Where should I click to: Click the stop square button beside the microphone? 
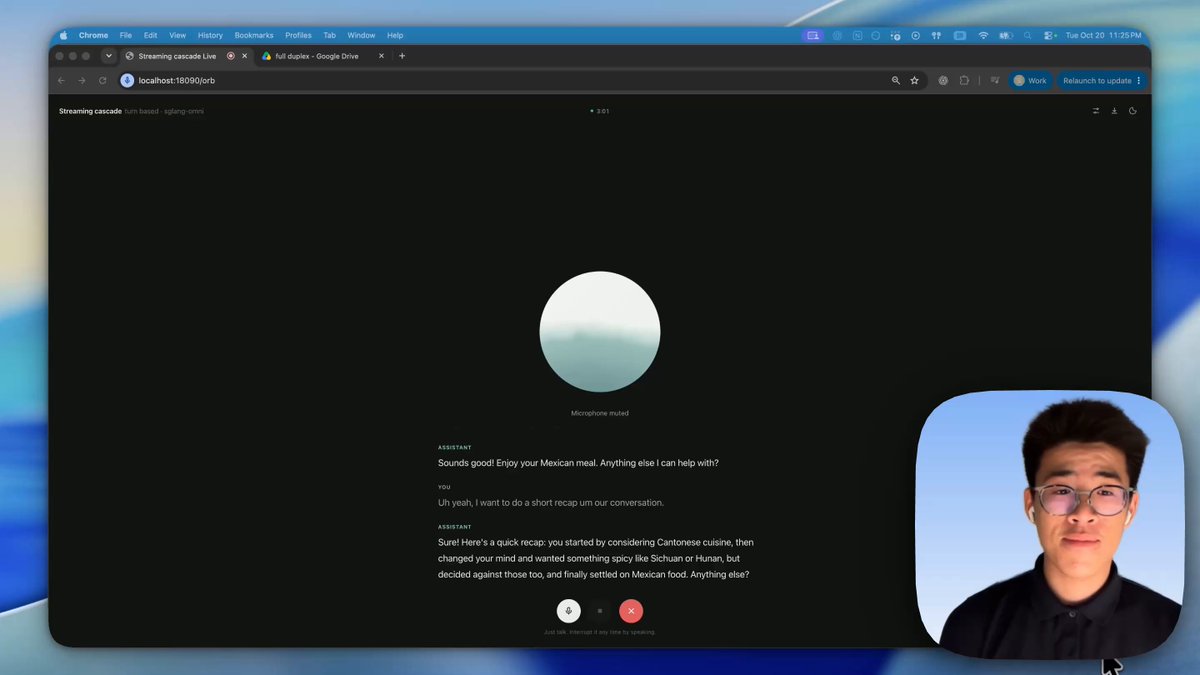pyautogui.click(x=600, y=611)
